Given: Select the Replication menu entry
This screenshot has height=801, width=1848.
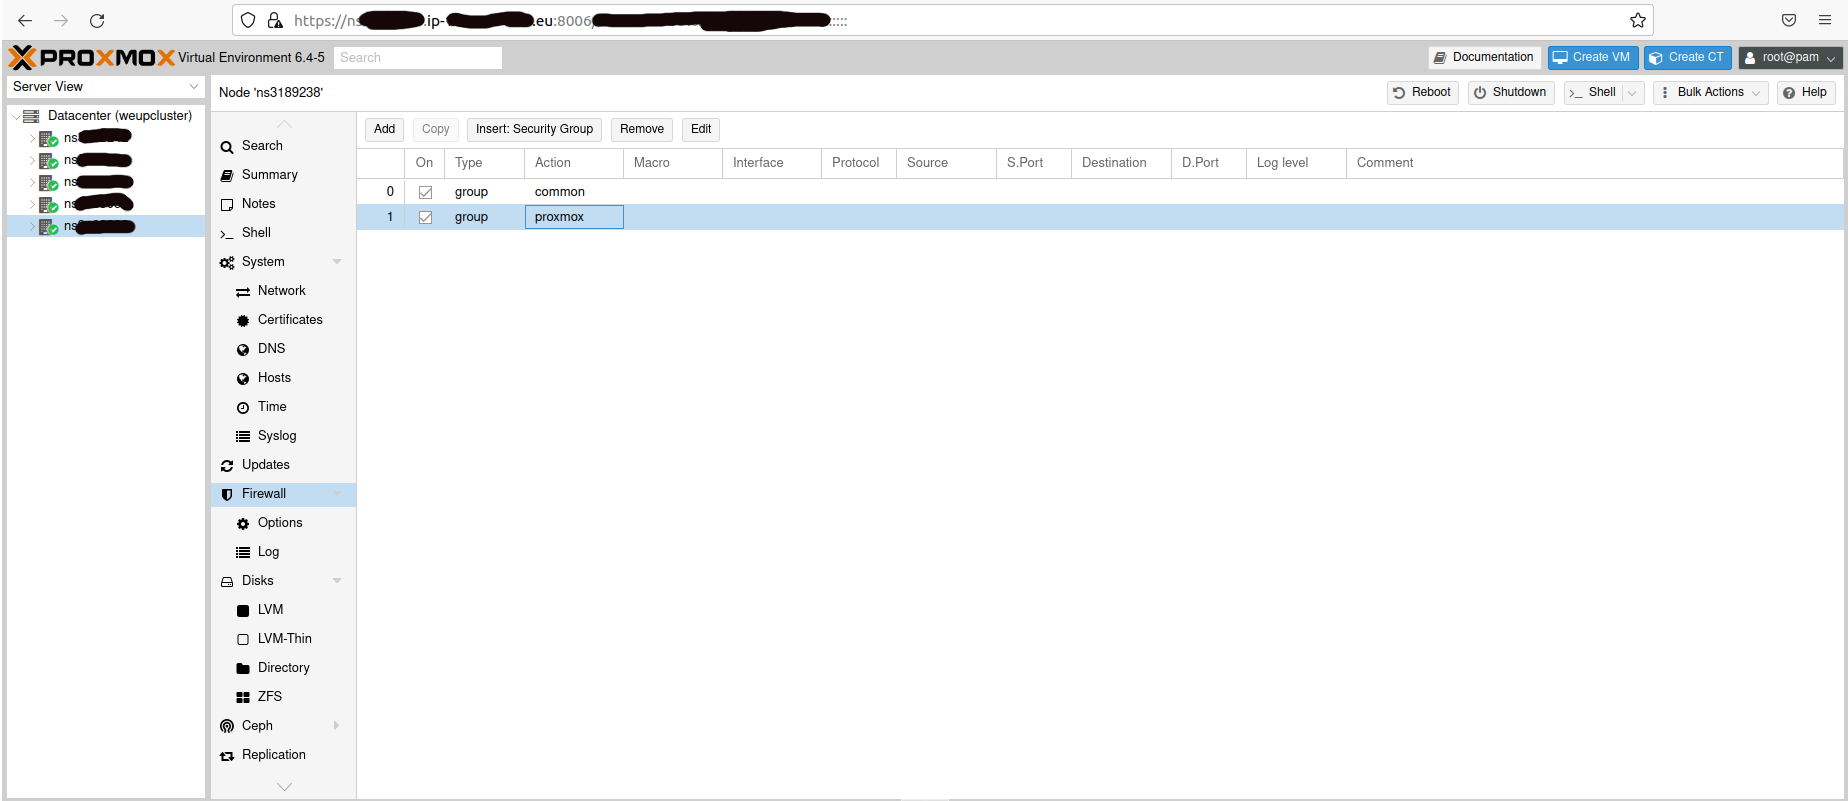Looking at the screenshot, I should point(273,755).
